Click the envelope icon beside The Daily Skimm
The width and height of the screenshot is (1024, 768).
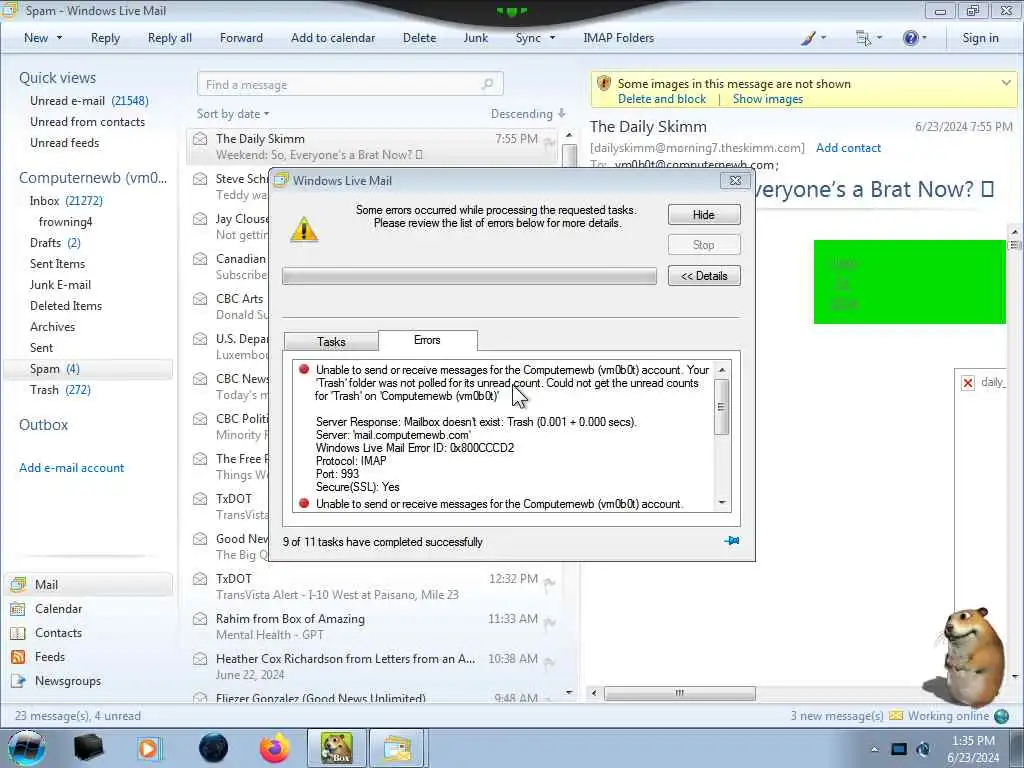[x=200, y=139]
